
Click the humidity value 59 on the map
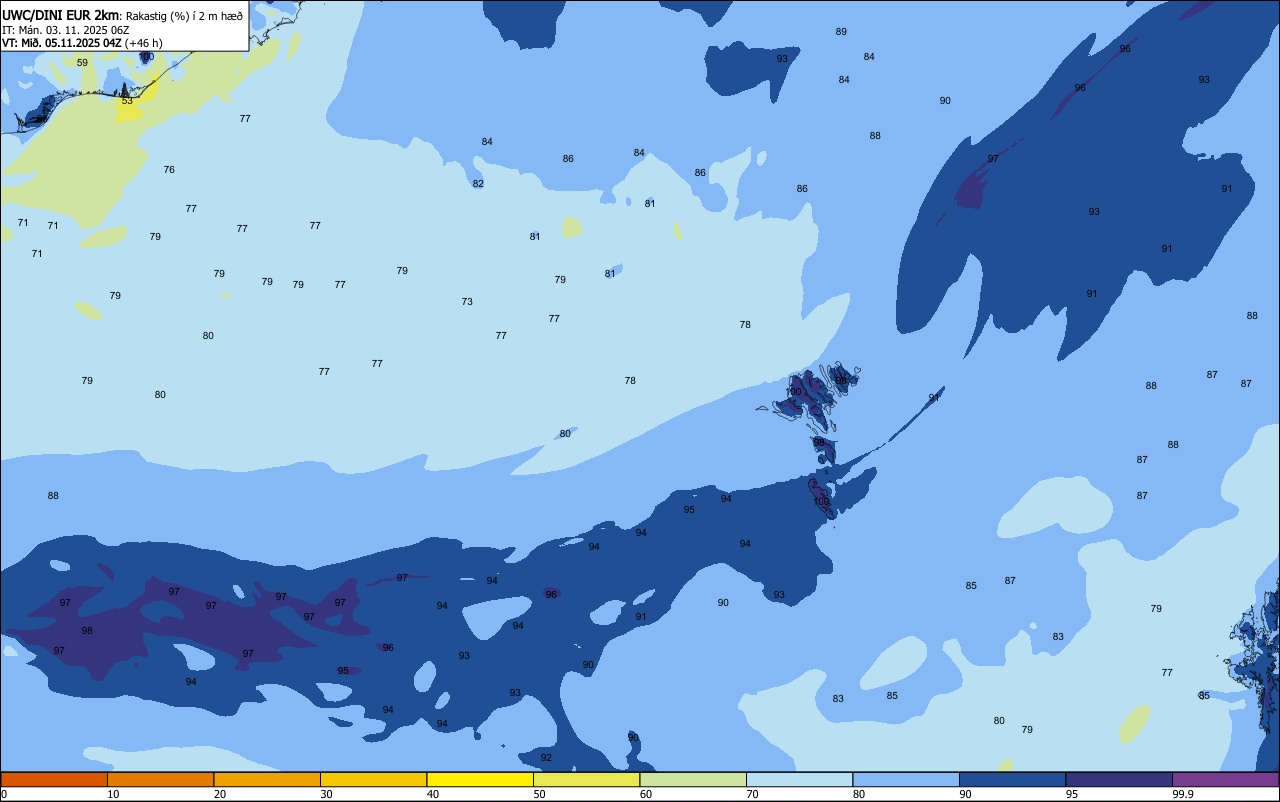[82, 63]
